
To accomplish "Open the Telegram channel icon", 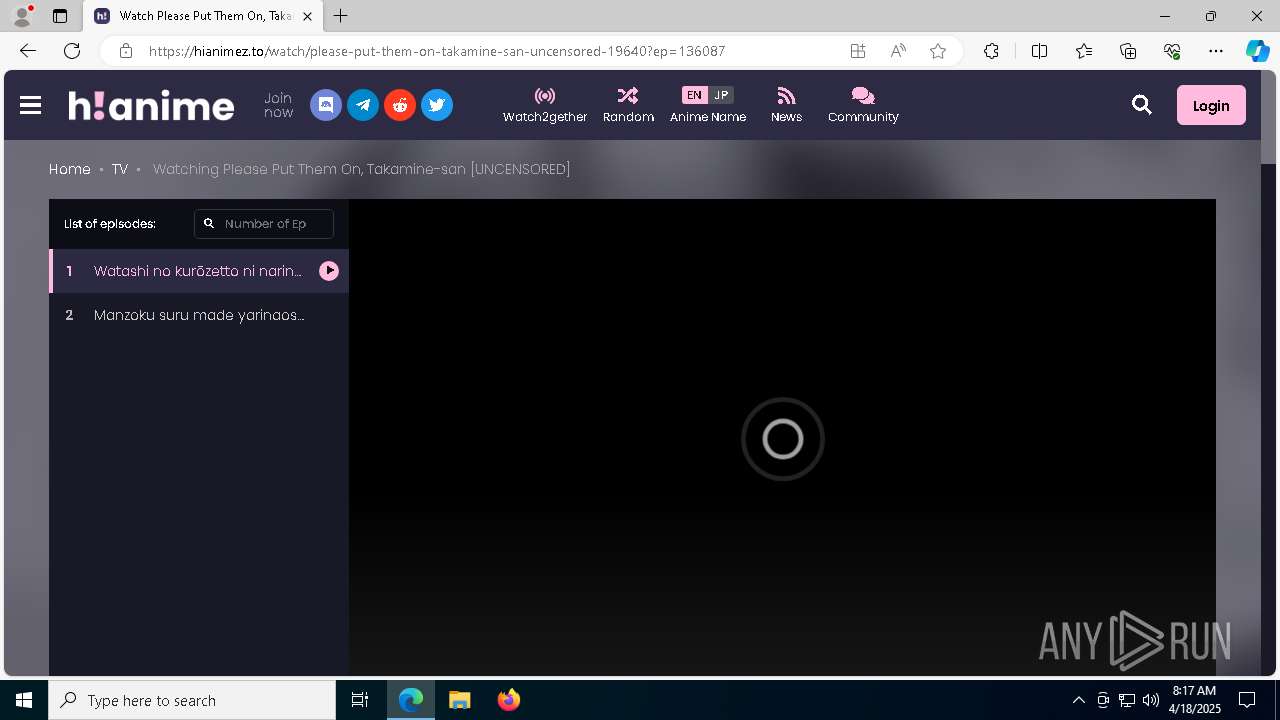I will (363, 105).
